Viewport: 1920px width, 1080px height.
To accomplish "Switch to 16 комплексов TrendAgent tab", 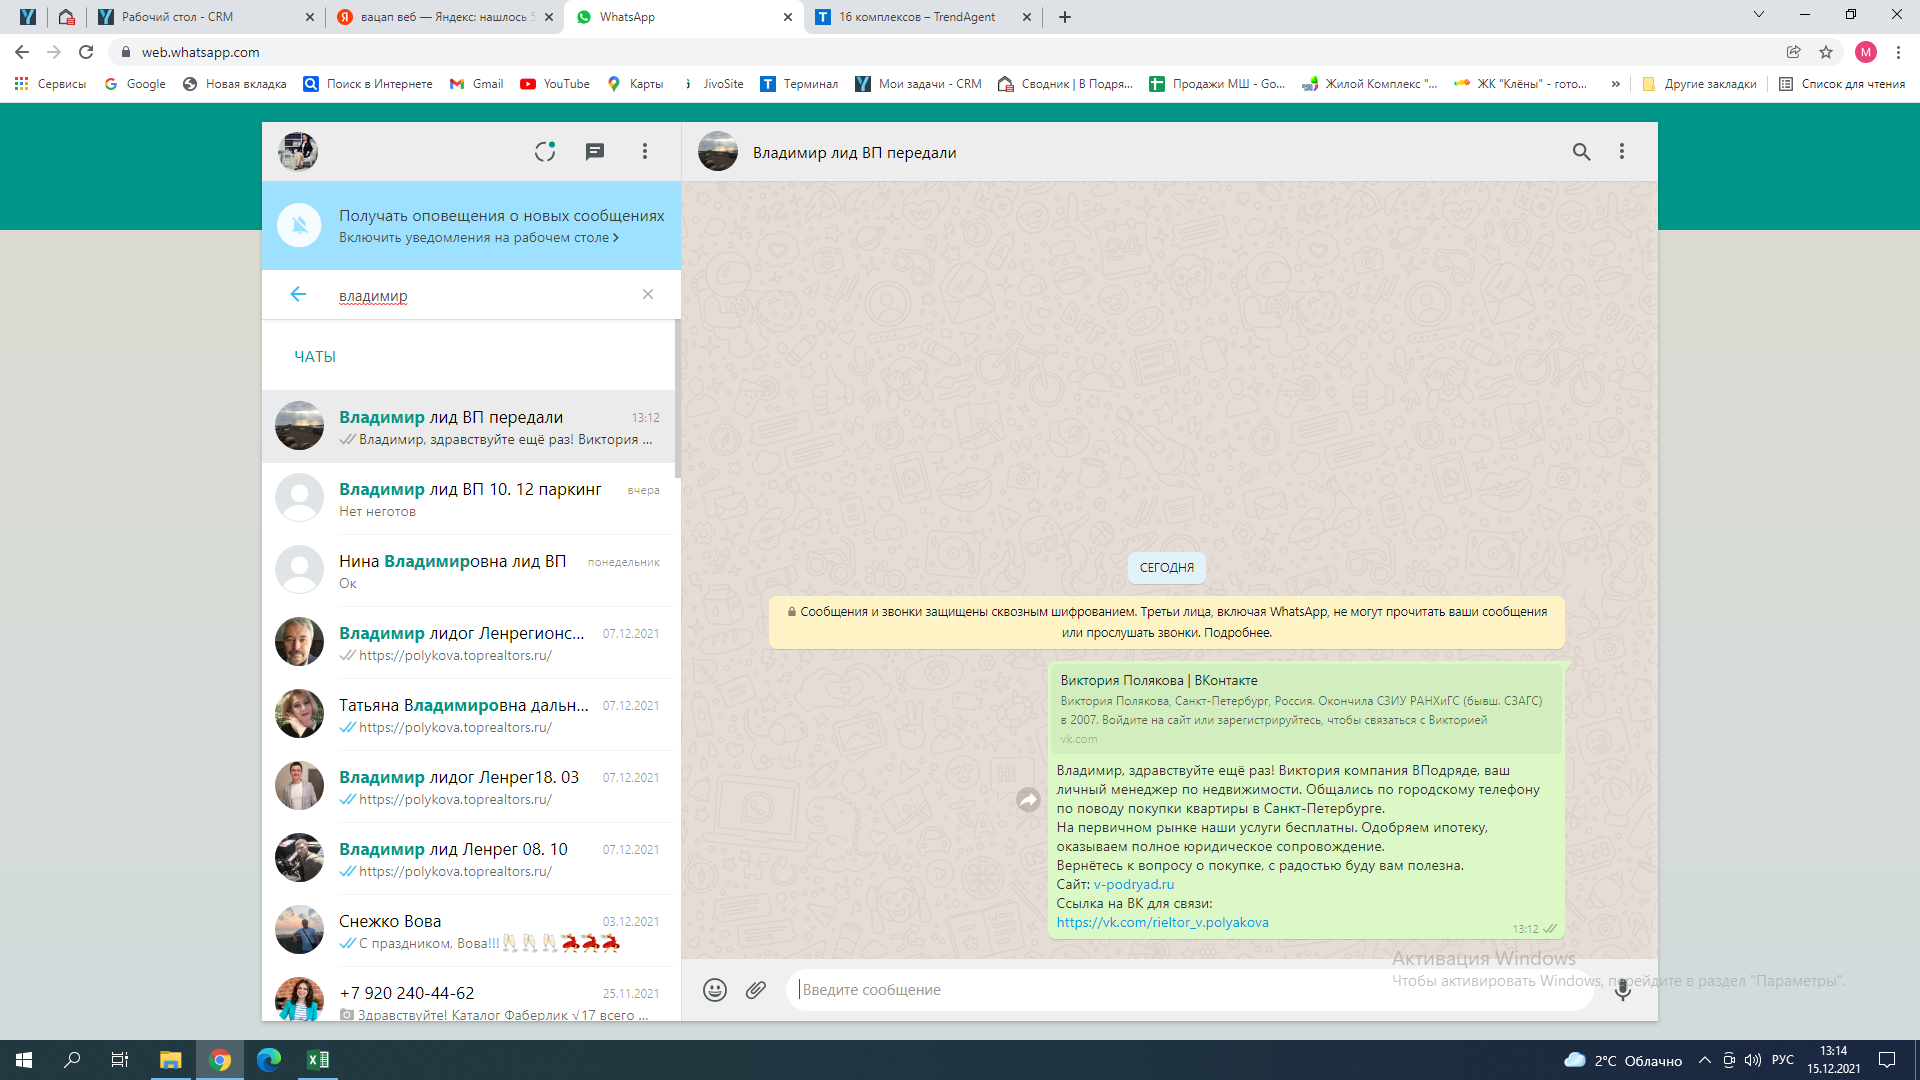I will click(916, 17).
